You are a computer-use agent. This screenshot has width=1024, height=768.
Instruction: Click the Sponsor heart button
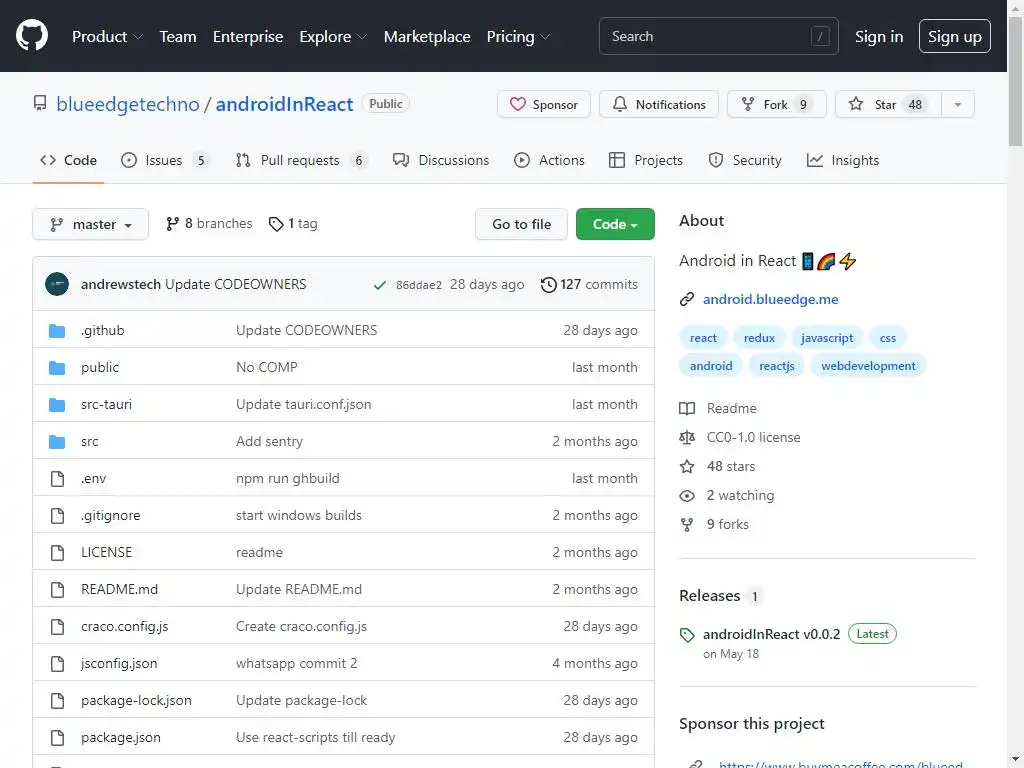point(544,104)
